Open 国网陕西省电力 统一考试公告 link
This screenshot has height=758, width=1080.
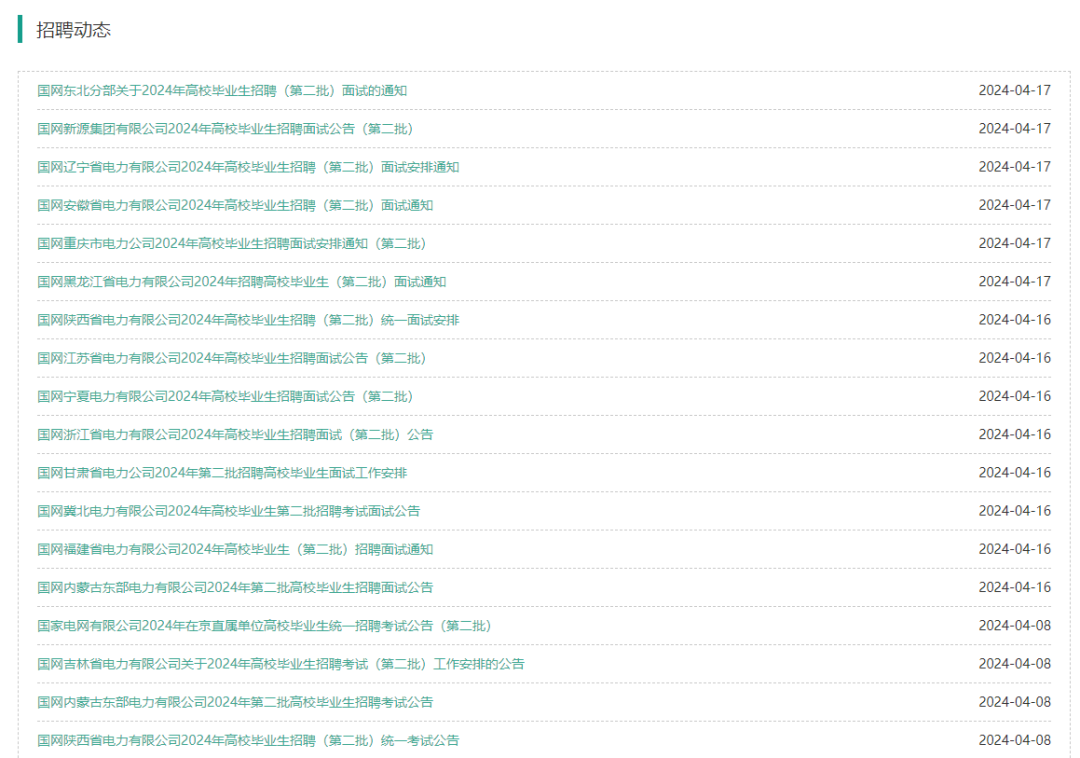click(248, 740)
